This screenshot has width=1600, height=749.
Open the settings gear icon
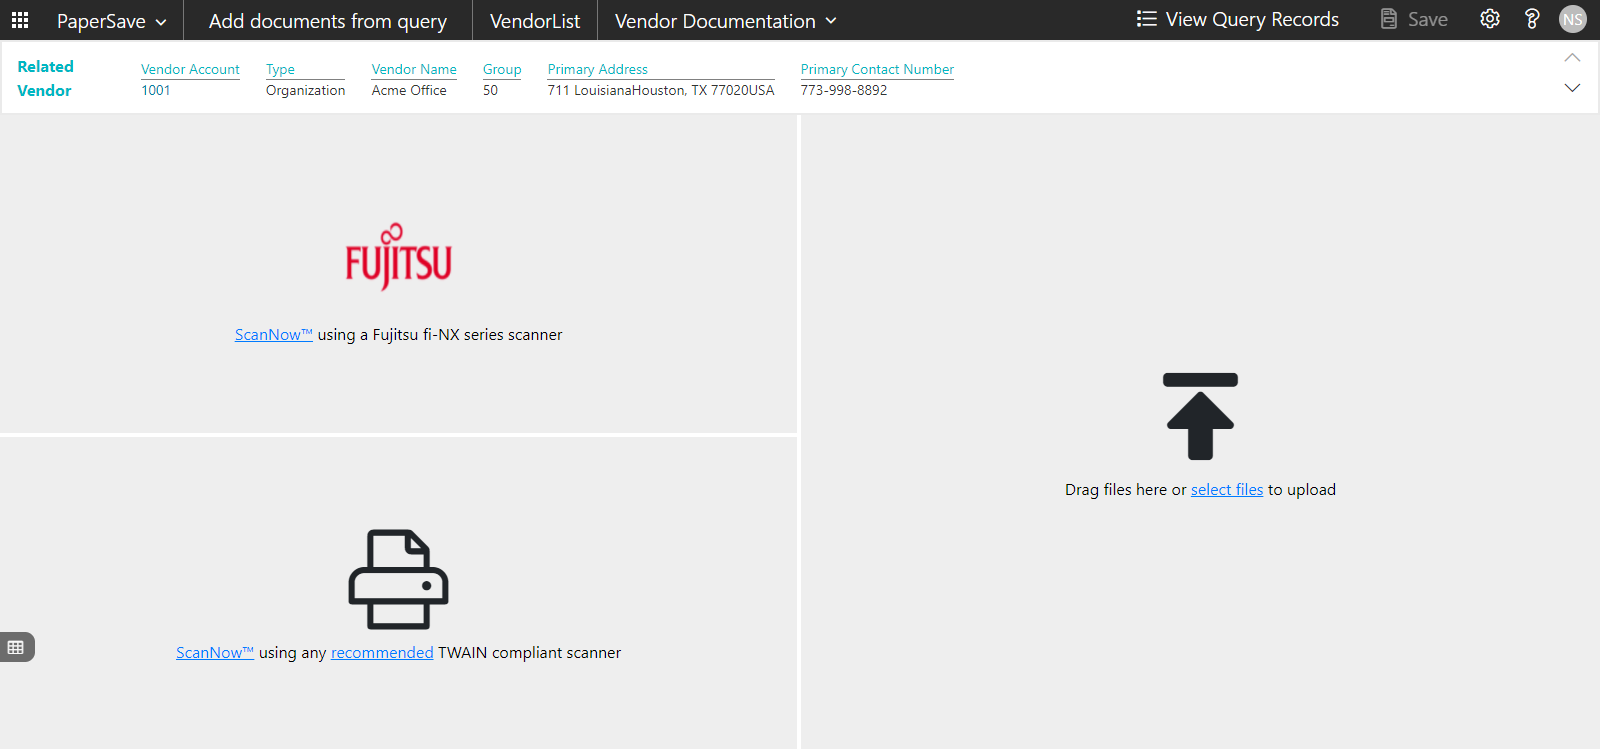pyautogui.click(x=1489, y=19)
